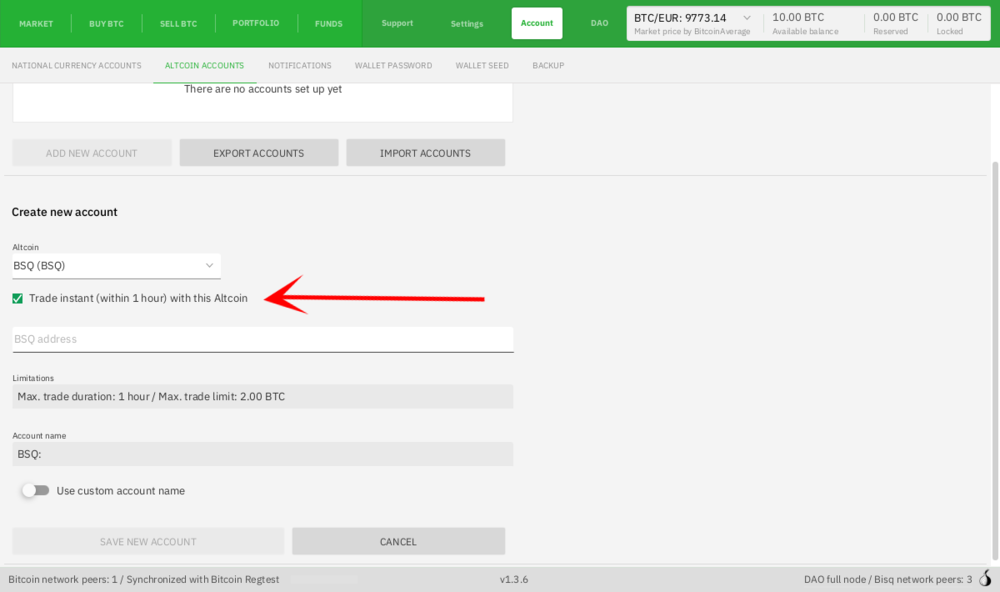Select the Backup tab
The width and height of the screenshot is (1000, 592).
(x=548, y=66)
